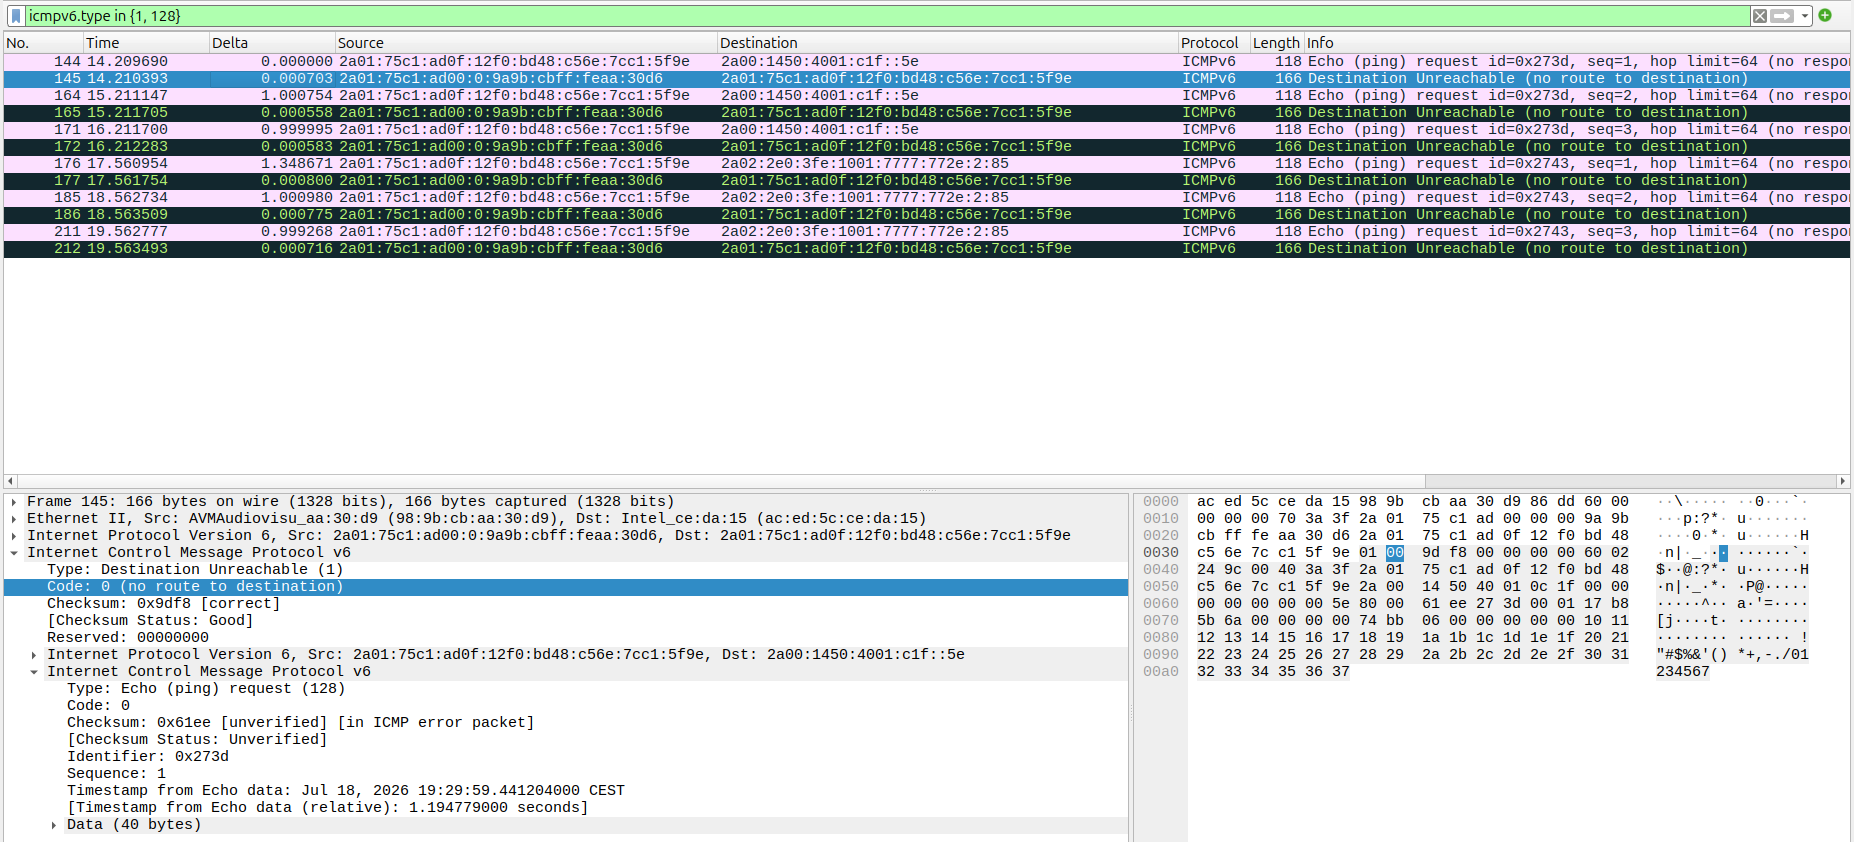Select packet number 176 in the list
Image resolution: width=1854 pixels, height=842 pixels.
926,163
